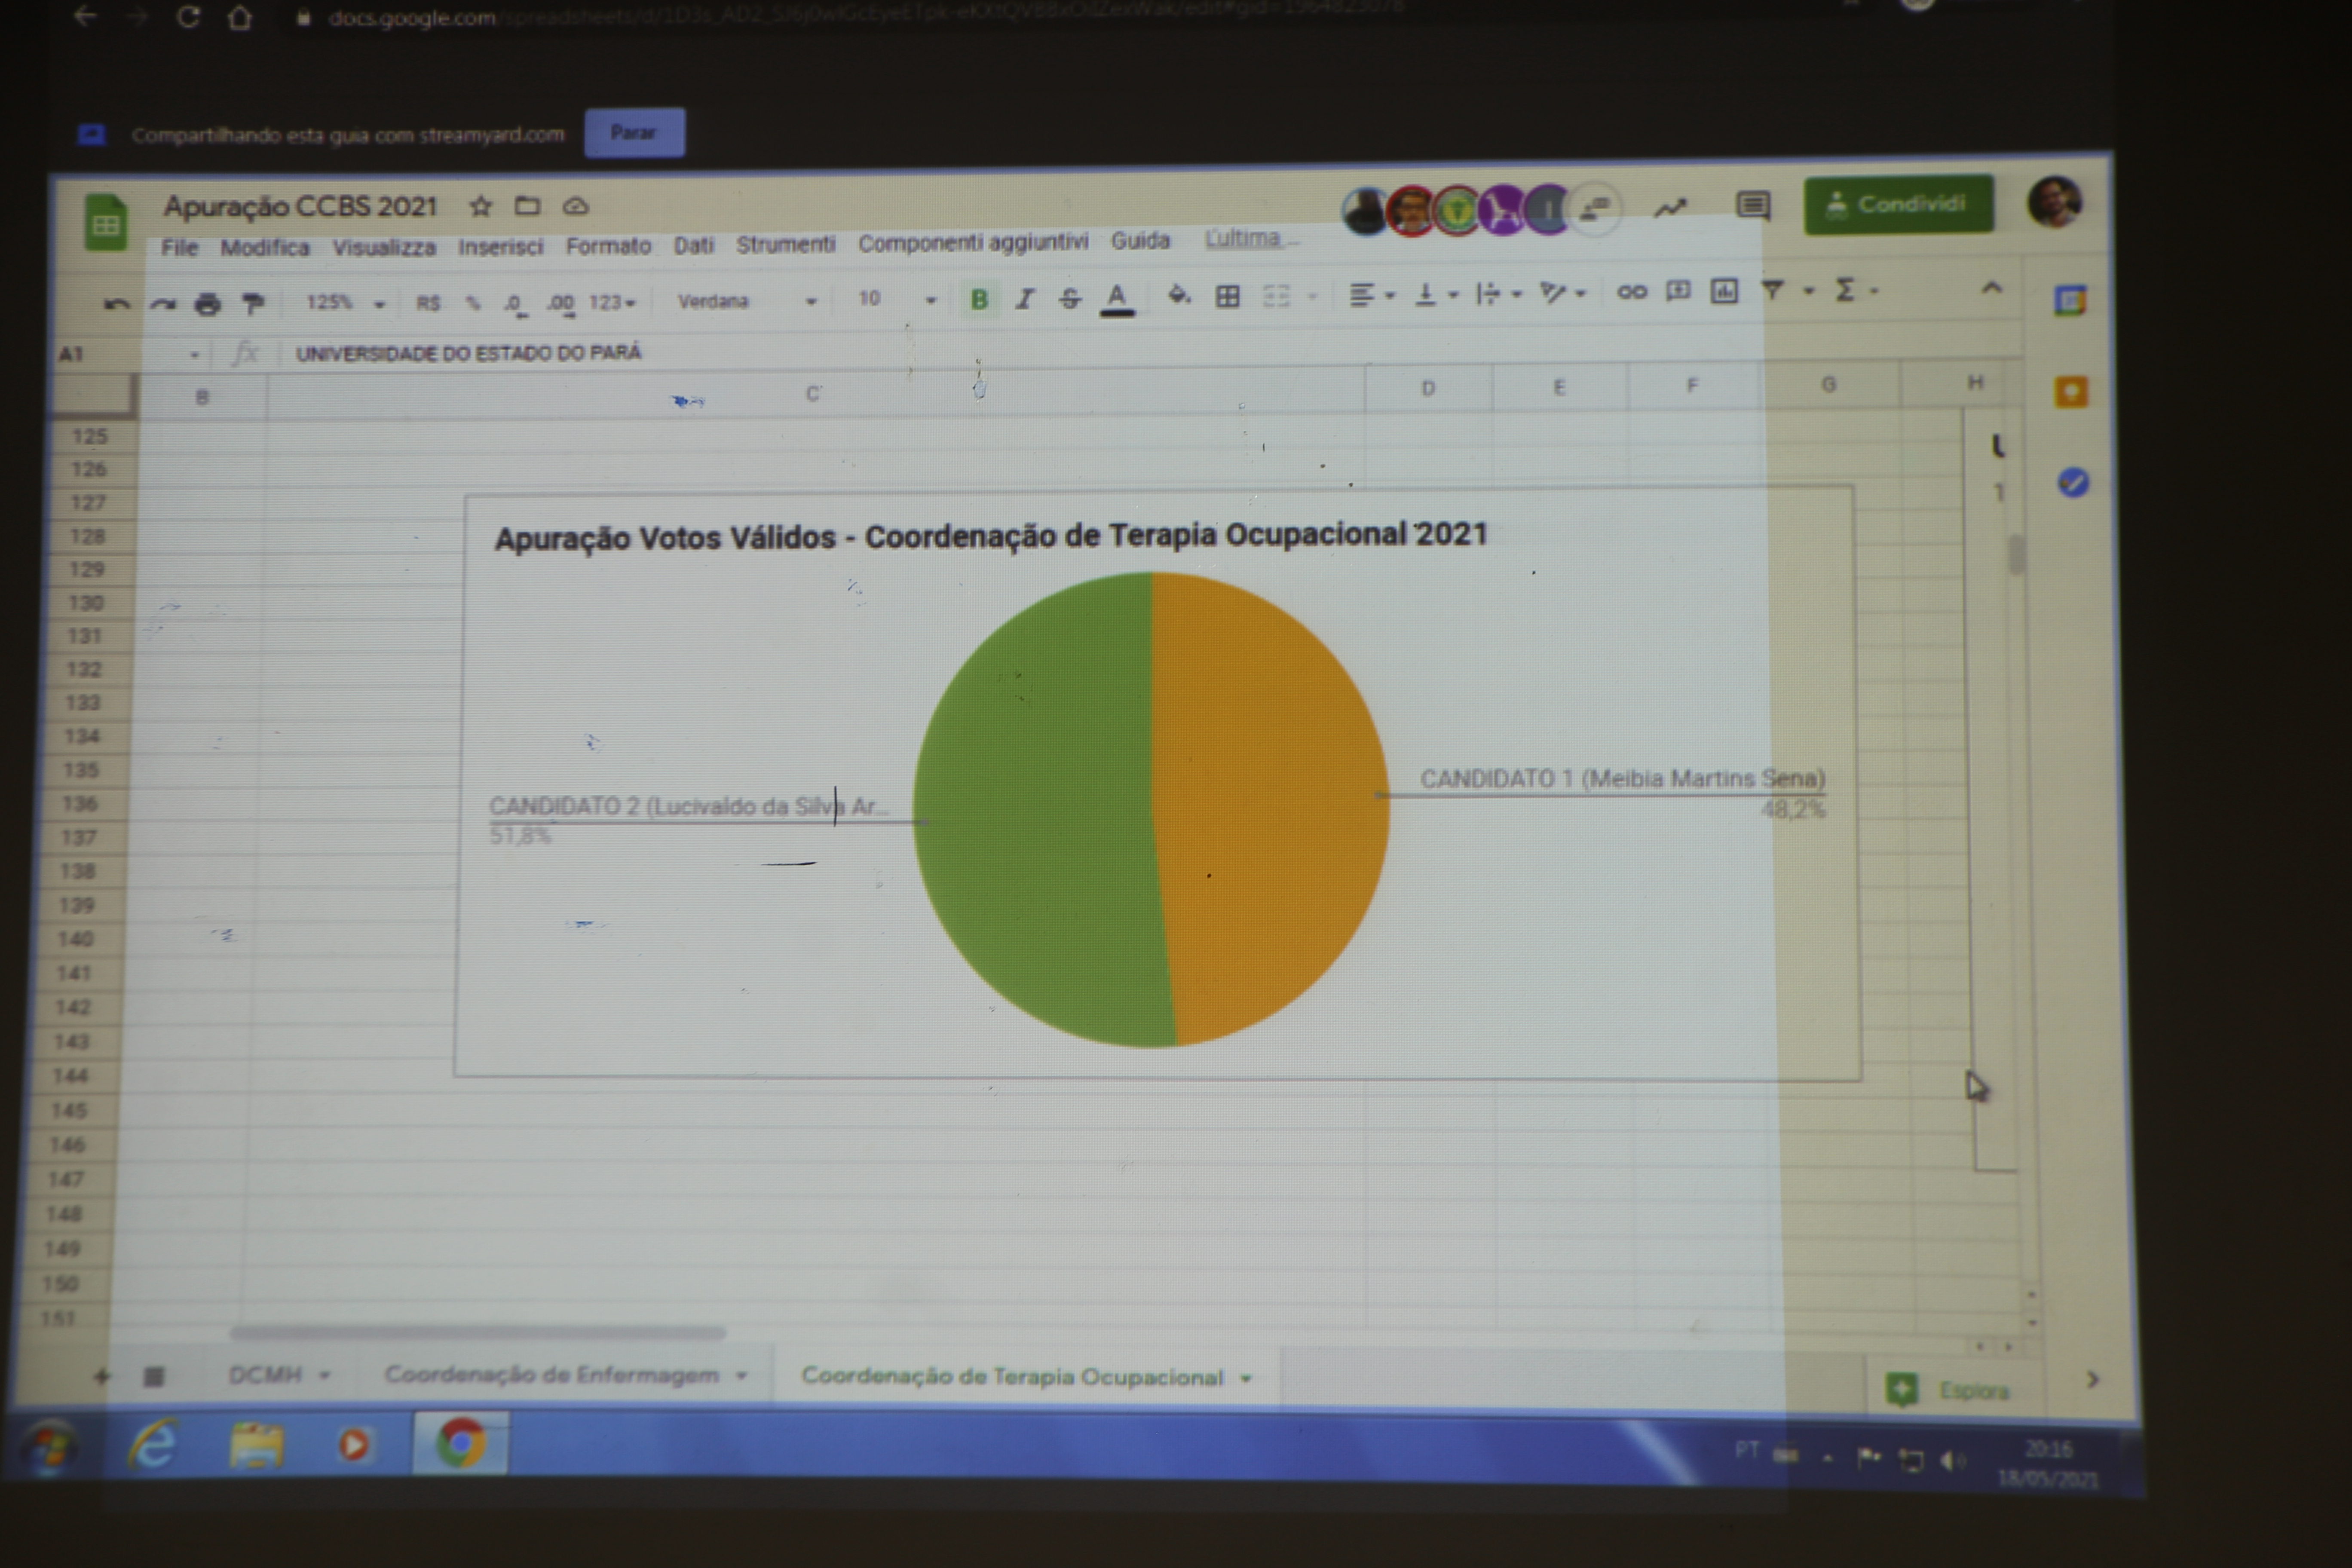Switch to Coordenação de Enfermagem sheet tab

coord(552,1375)
